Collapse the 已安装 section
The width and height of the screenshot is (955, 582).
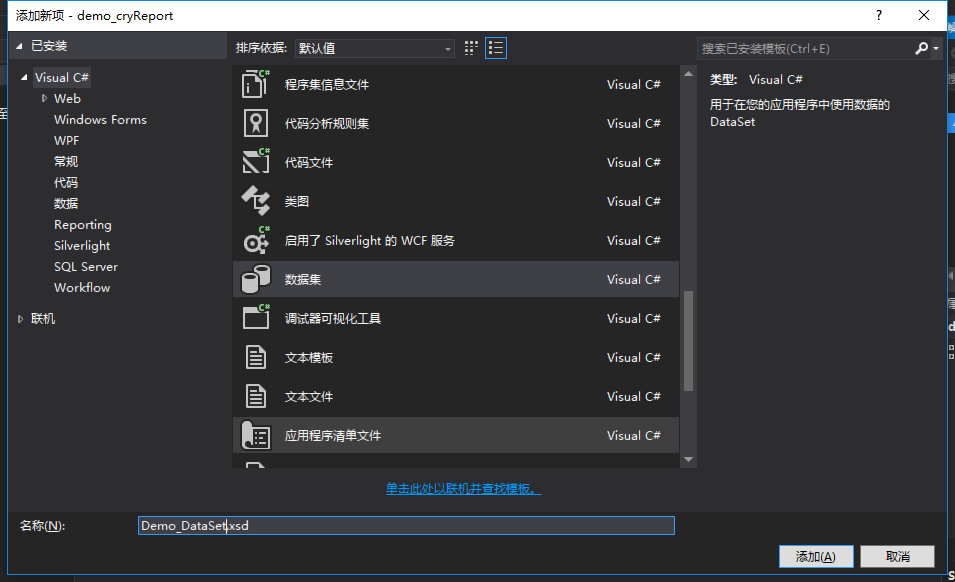coord(19,46)
